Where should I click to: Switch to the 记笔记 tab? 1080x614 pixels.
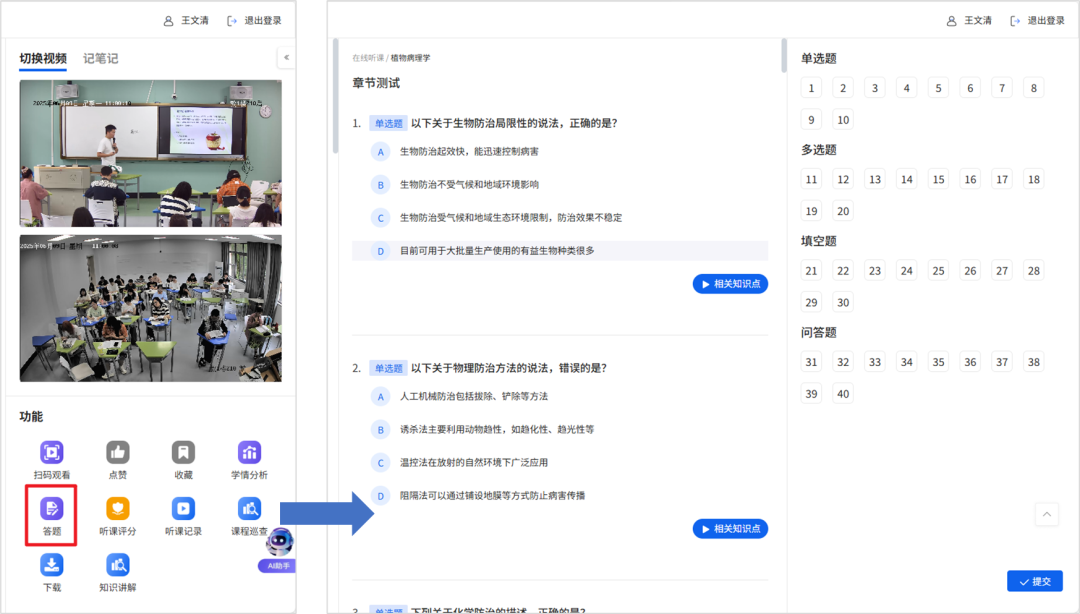(x=100, y=59)
